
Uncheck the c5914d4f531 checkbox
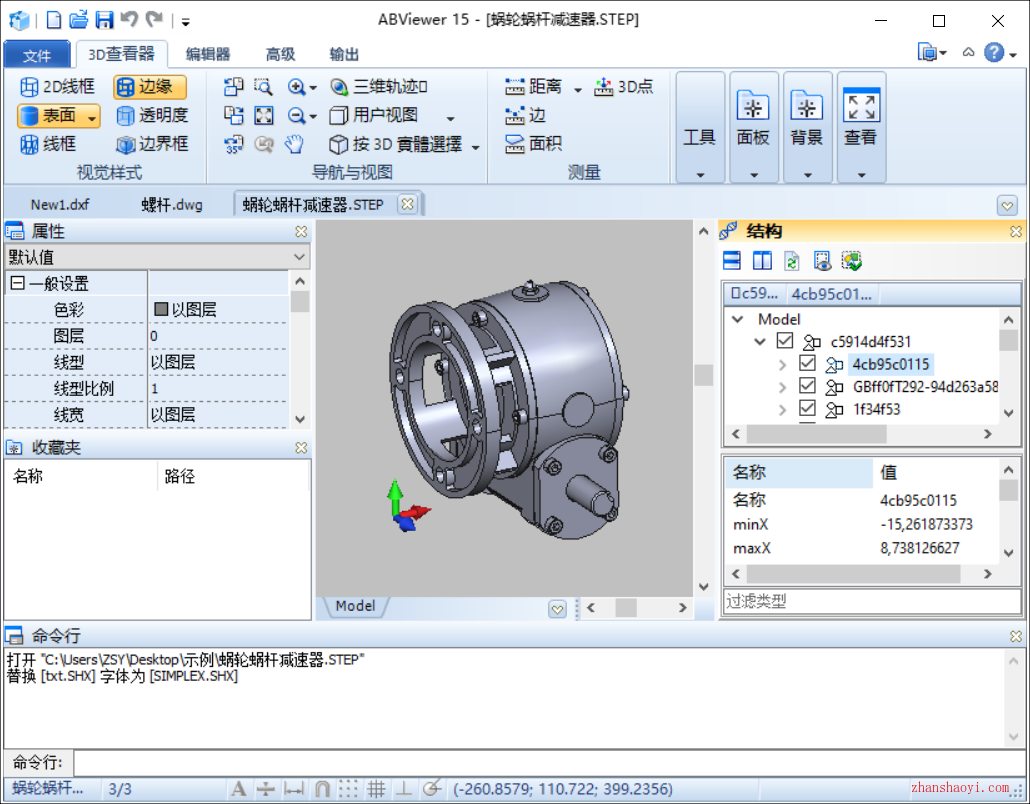[784, 340]
